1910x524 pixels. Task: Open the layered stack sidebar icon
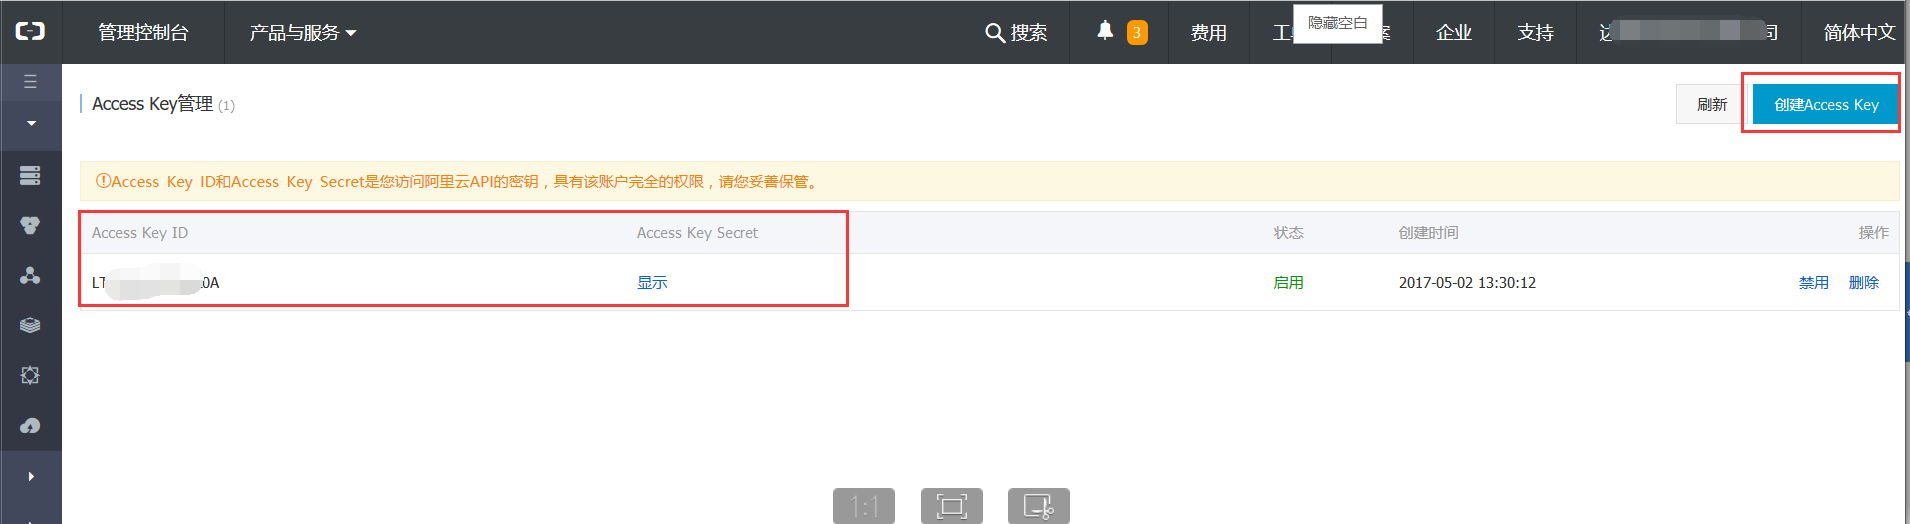30,325
